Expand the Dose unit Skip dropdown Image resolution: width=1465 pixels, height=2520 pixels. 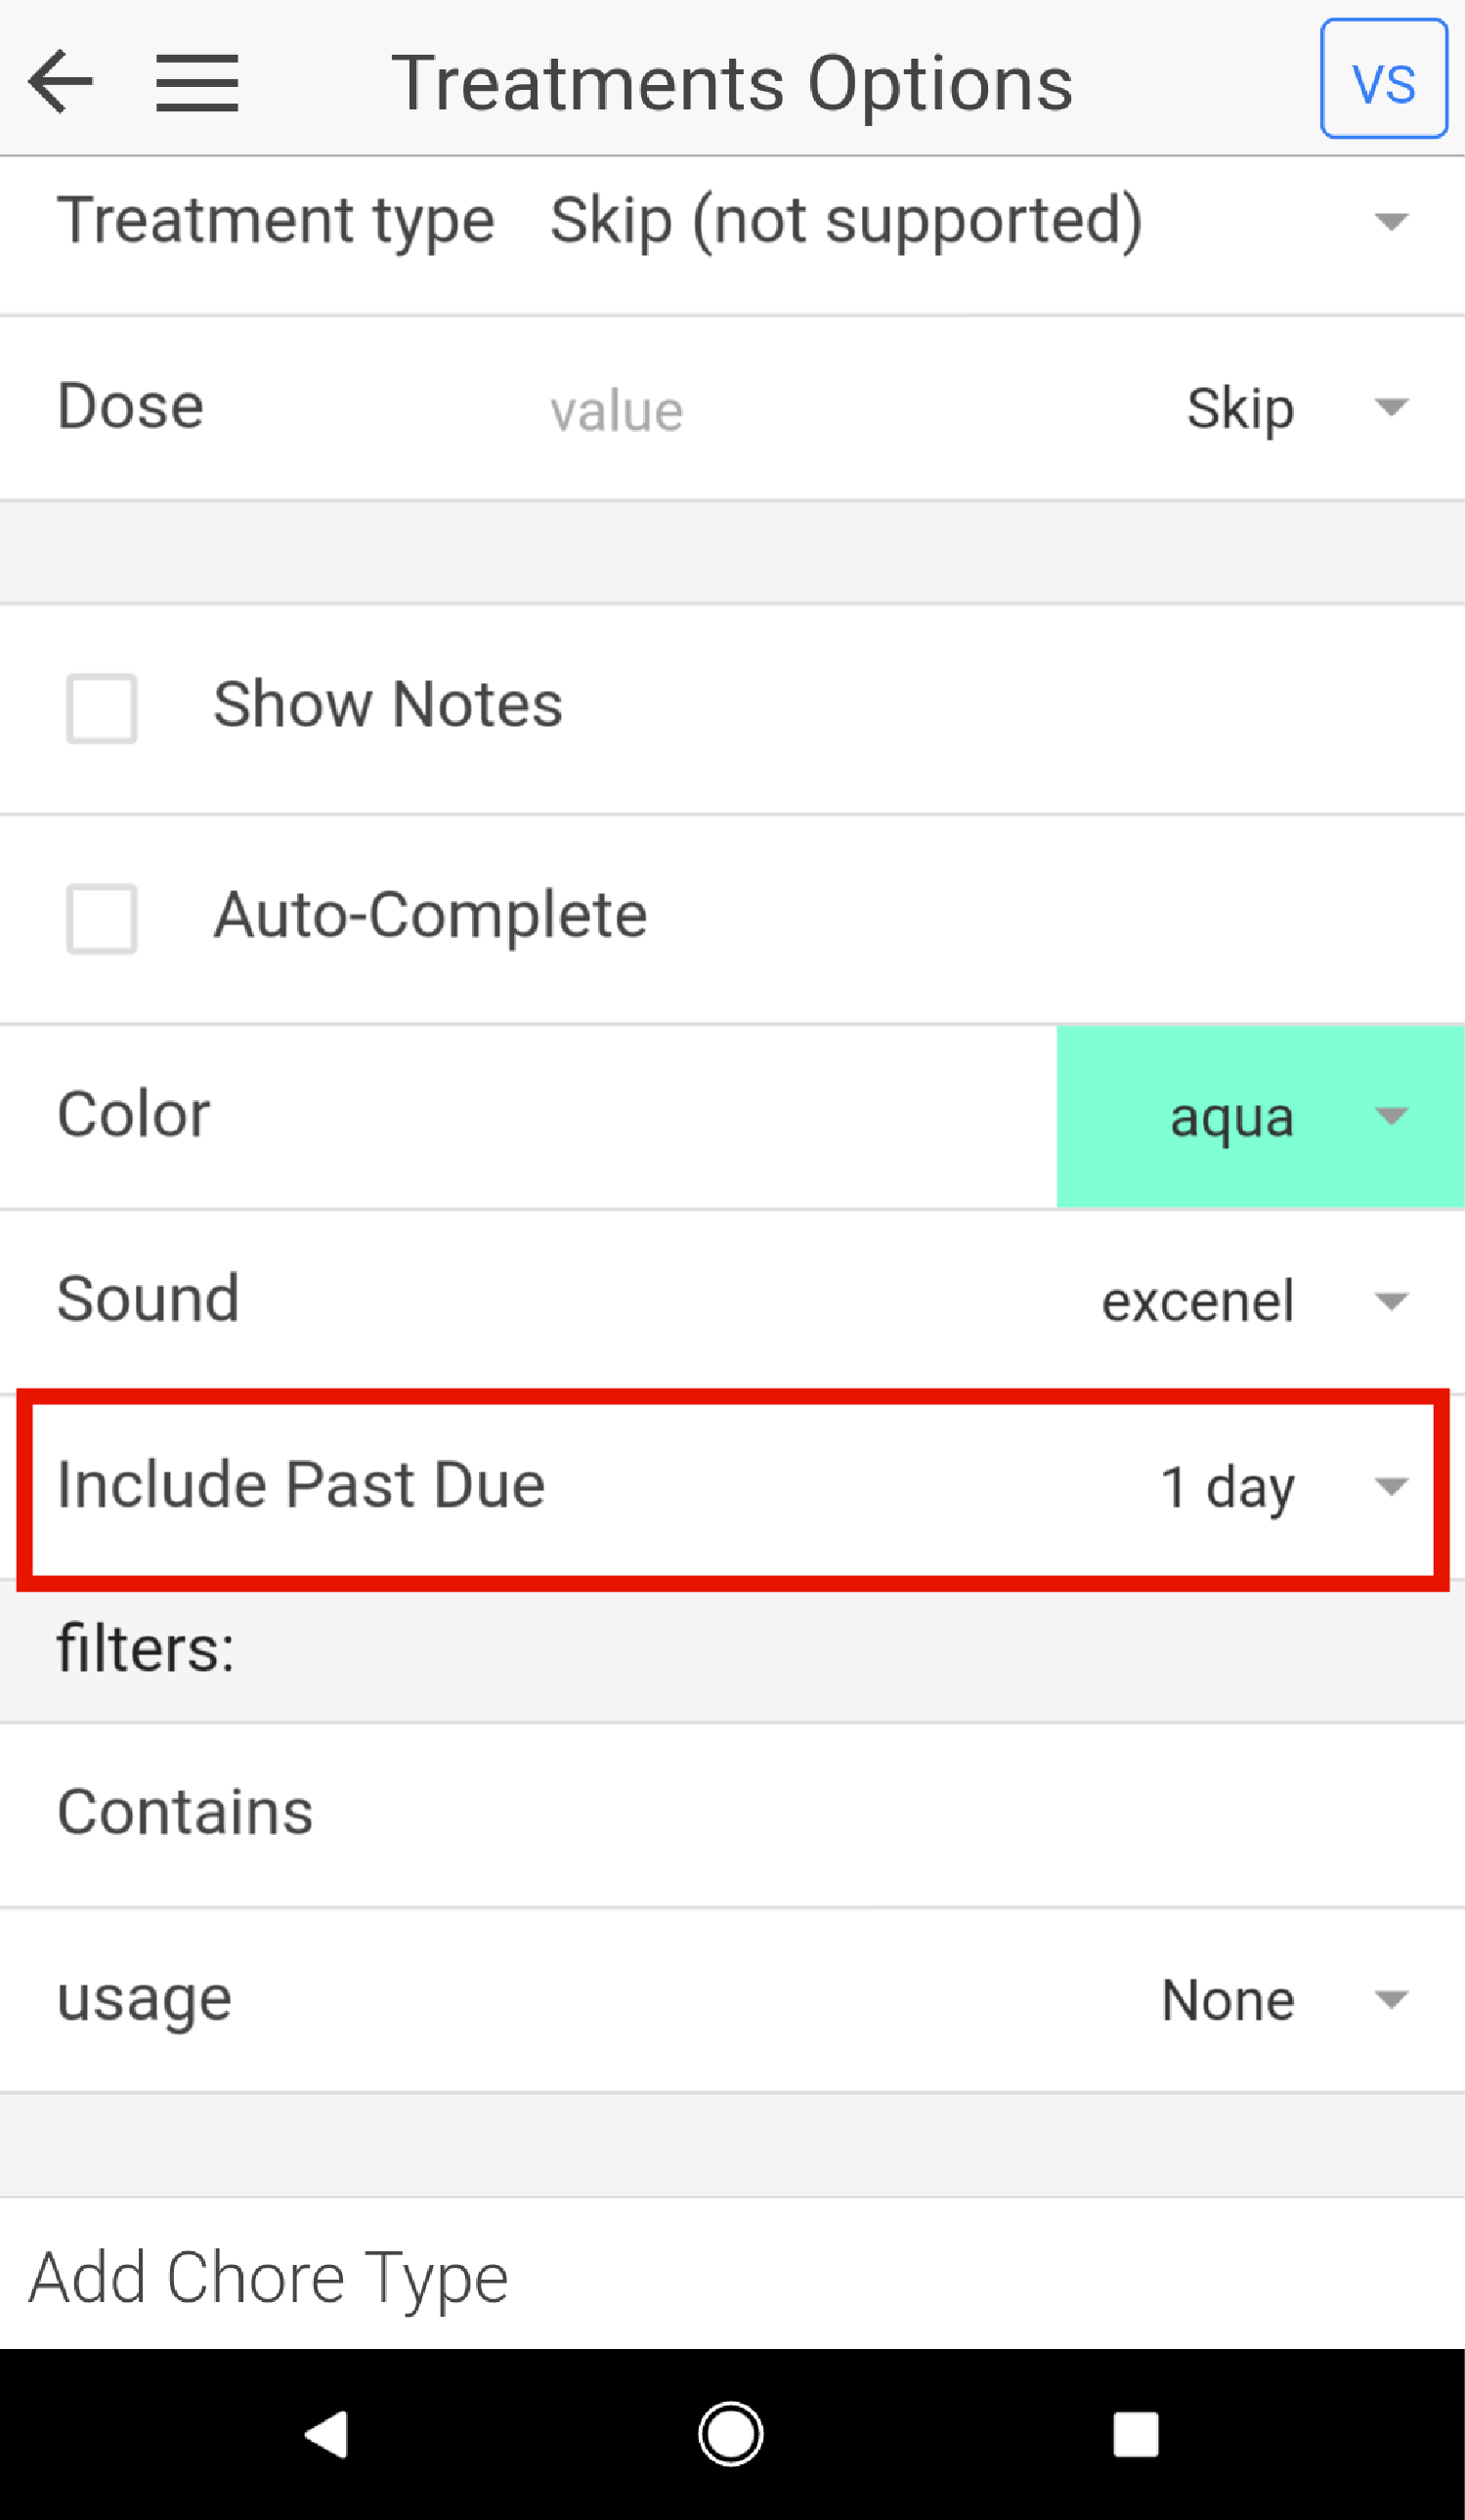[1391, 407]
